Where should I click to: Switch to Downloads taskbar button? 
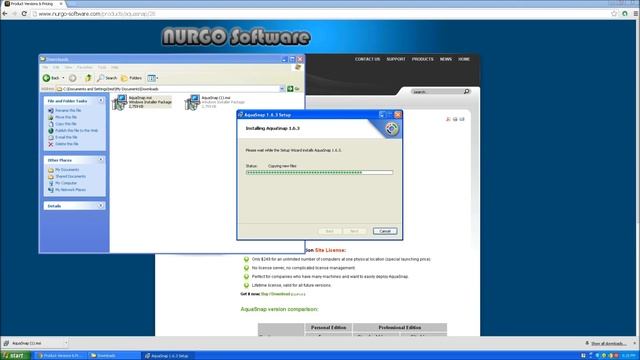click(x=114, y=356)
